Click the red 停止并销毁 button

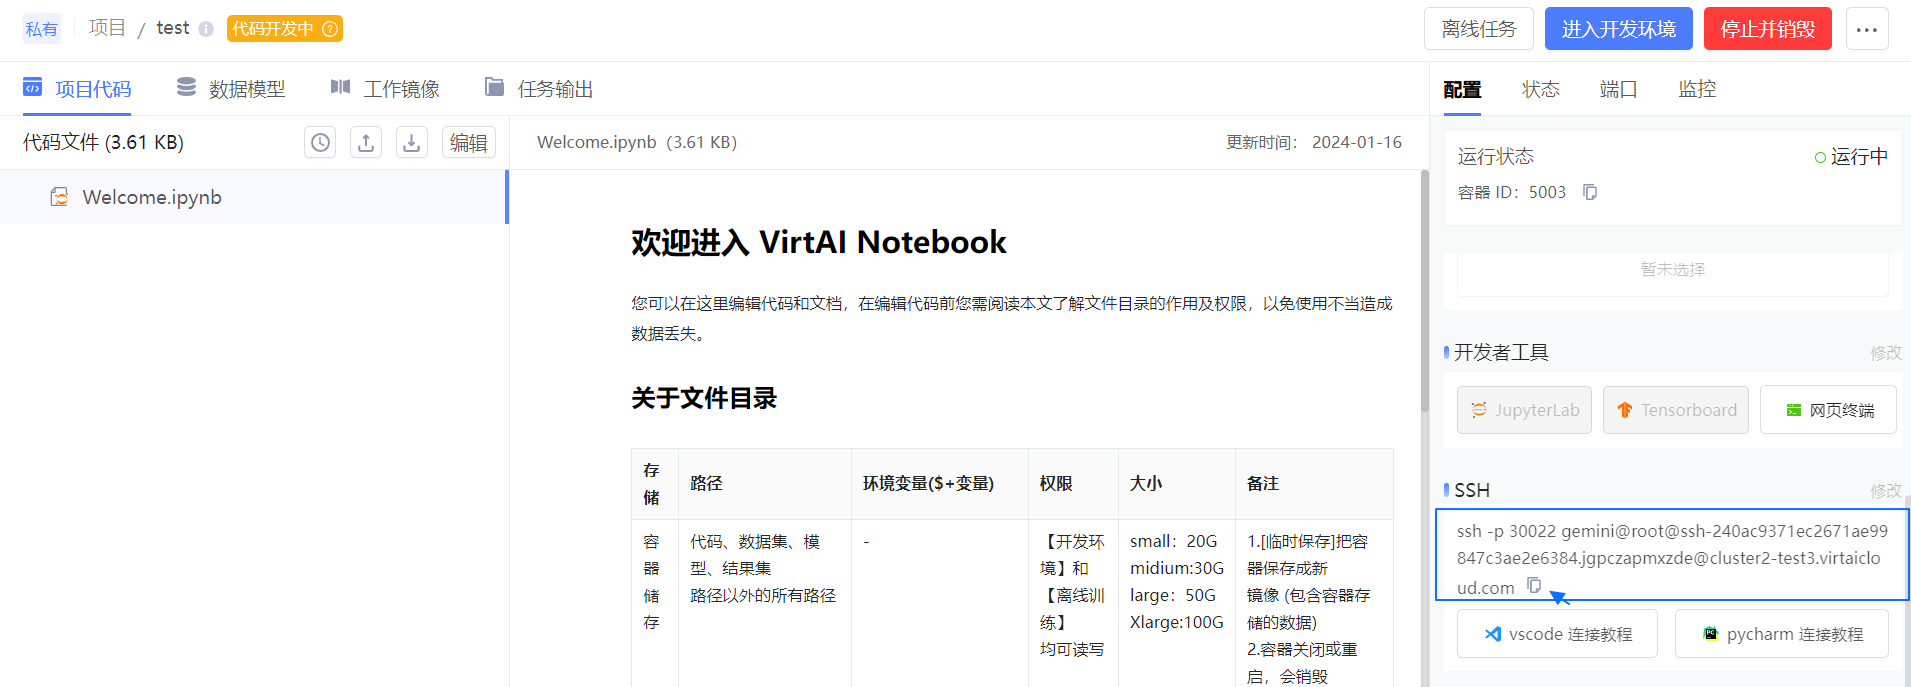click(x=1767, y=29)
